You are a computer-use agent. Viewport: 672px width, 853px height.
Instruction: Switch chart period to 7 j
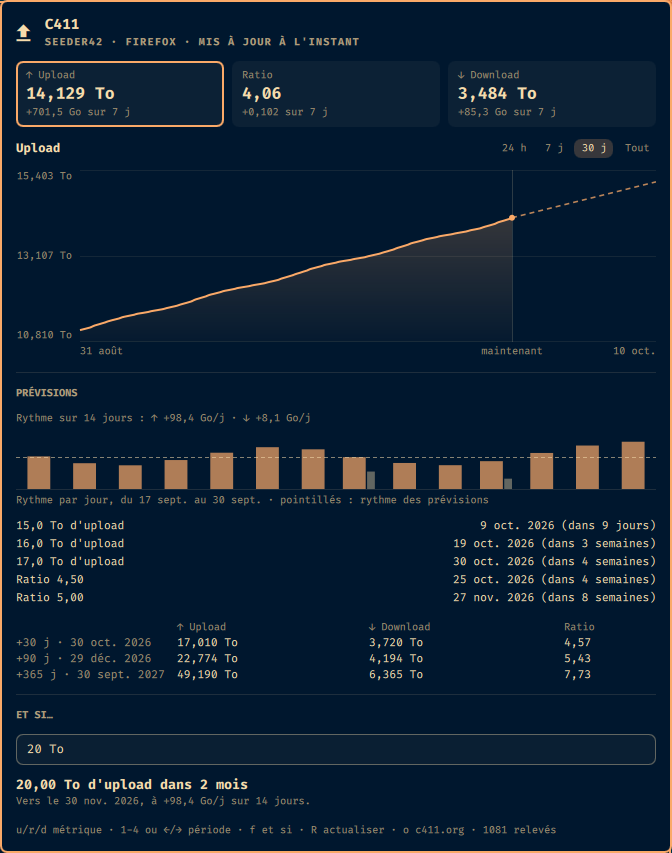coord(554,148)
